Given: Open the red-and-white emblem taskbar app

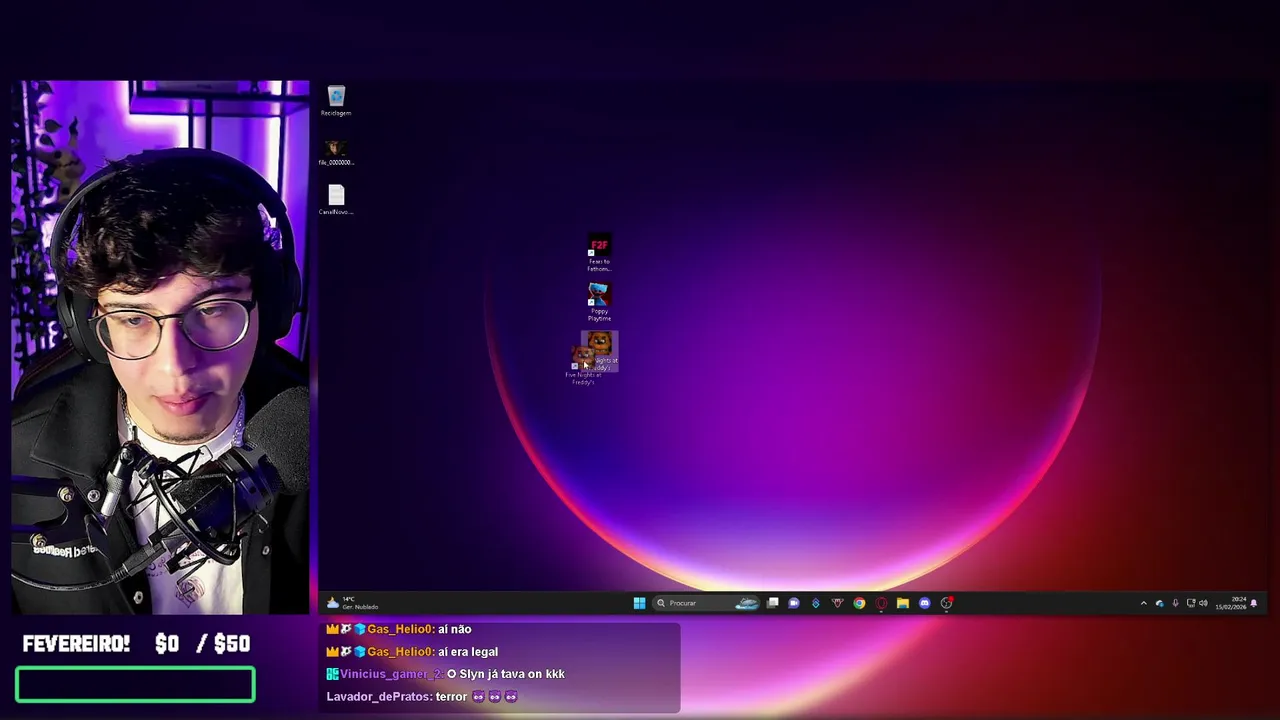Looking at the screenshot, I should pyautogui.click(x=838, y=603).
